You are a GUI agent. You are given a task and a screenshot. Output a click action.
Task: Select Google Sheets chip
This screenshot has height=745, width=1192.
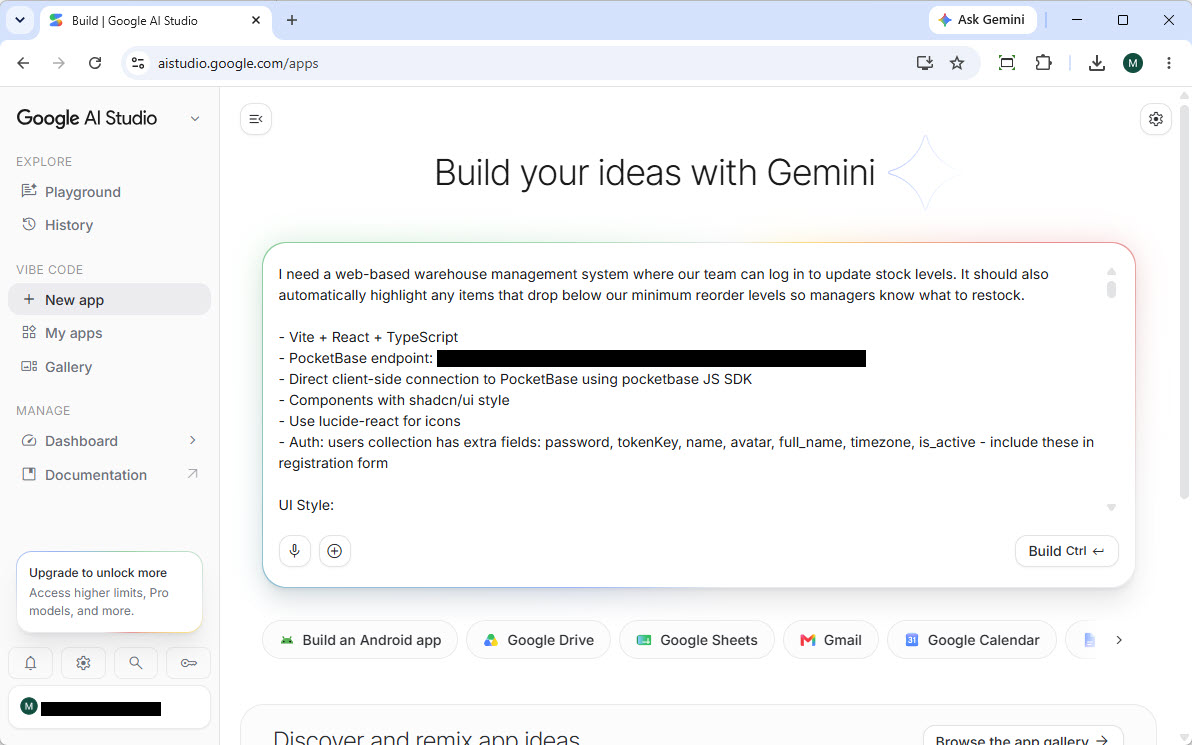point(696,640)
